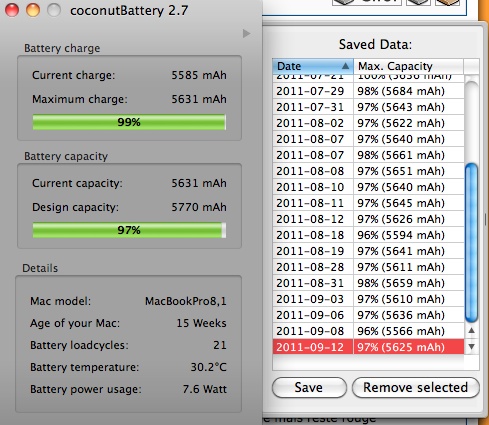The height and width of the screenshot is (425, 489).
Task: Click the Battery loadcycles value 21
Action: point(220,345)
